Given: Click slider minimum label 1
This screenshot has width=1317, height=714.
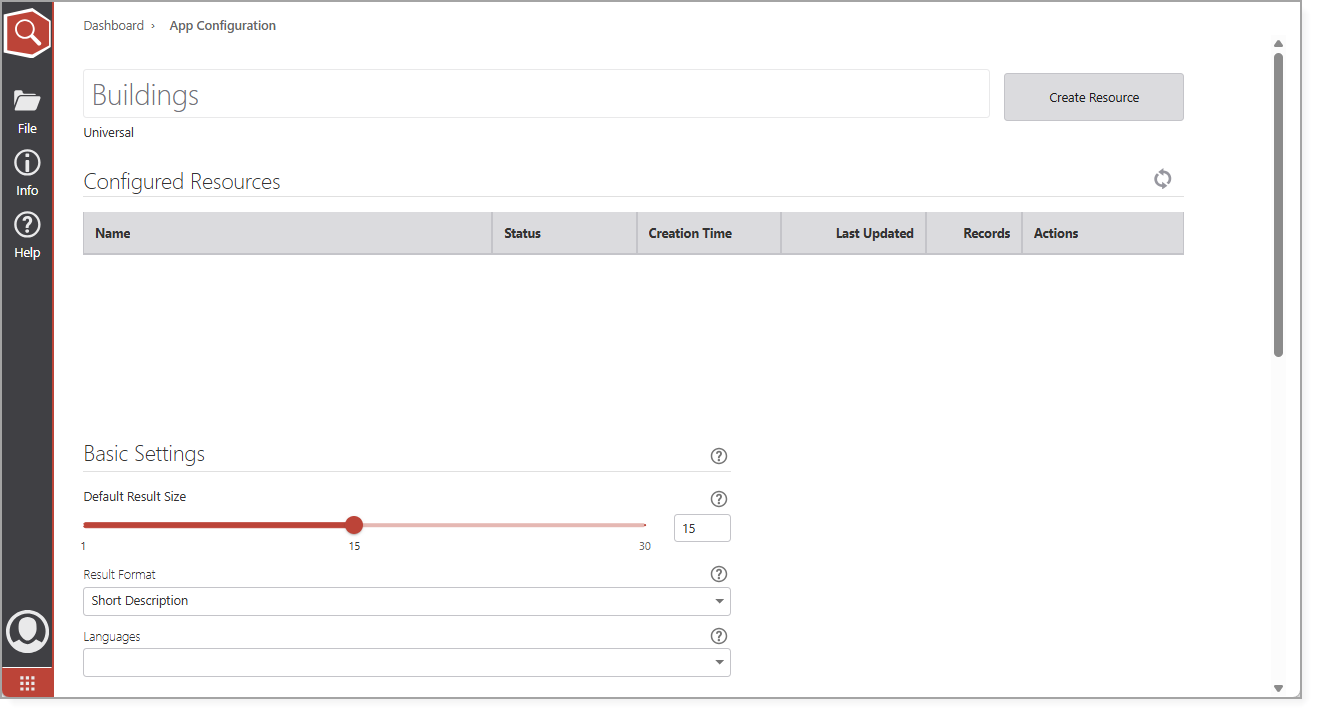Looking at the screenshot, I should (83, 546).
